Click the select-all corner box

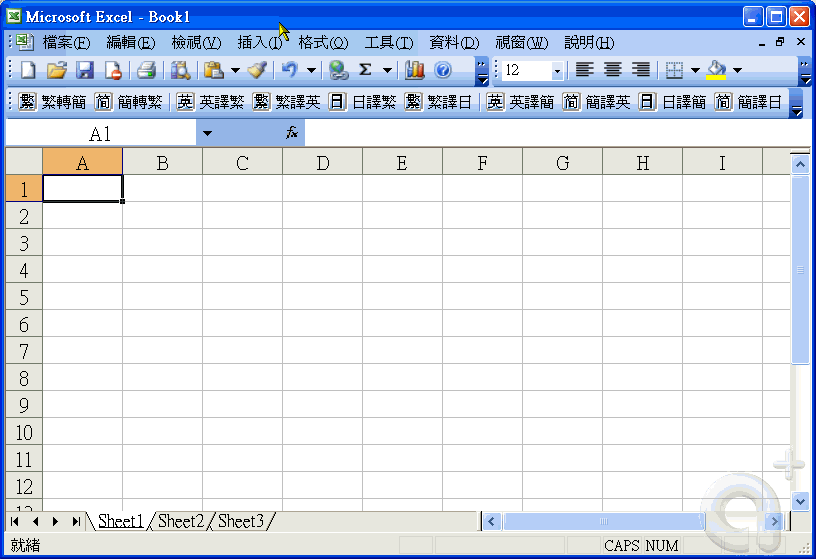(x=24, y=161)
